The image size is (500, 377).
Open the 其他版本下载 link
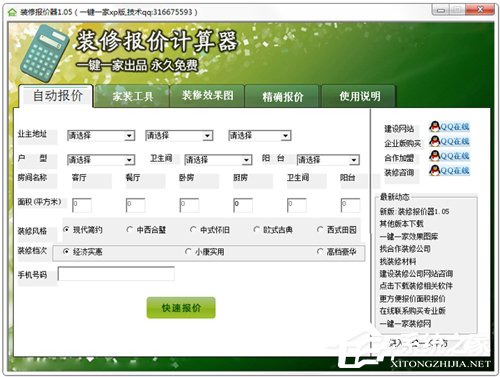[x=401, y=224]
